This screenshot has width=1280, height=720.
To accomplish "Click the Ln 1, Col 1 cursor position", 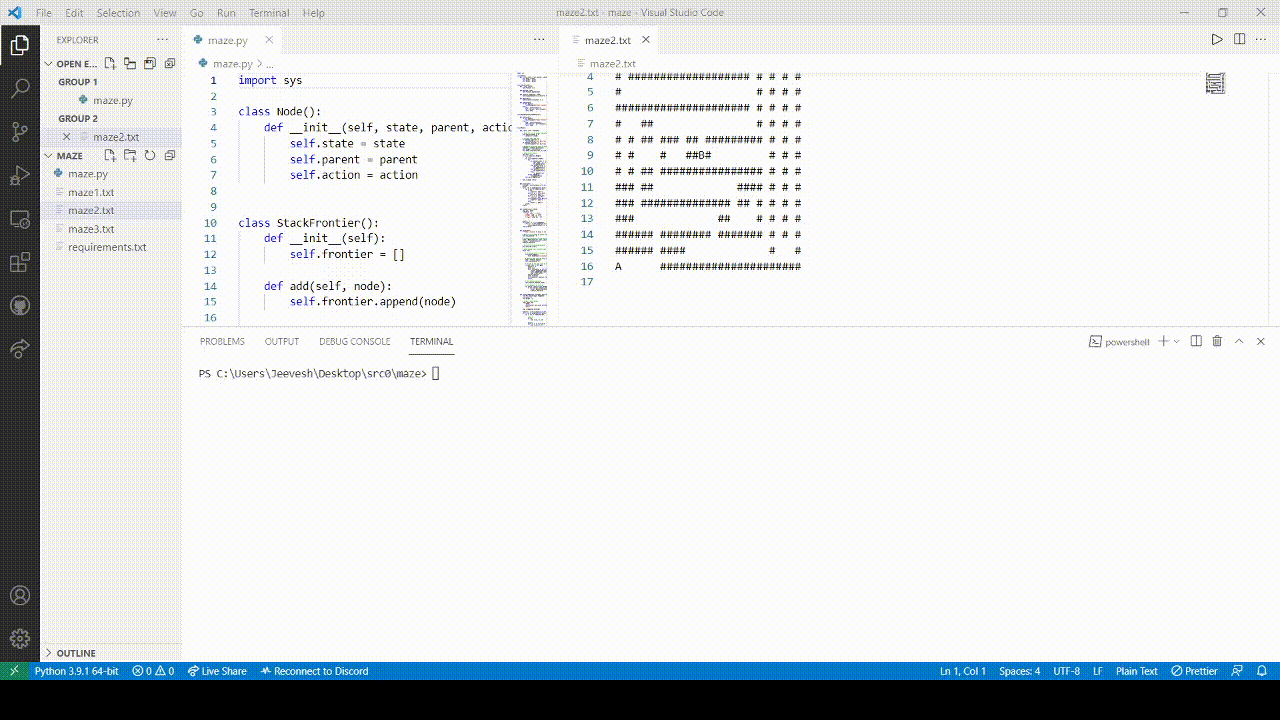I will (x=963, y=671).
